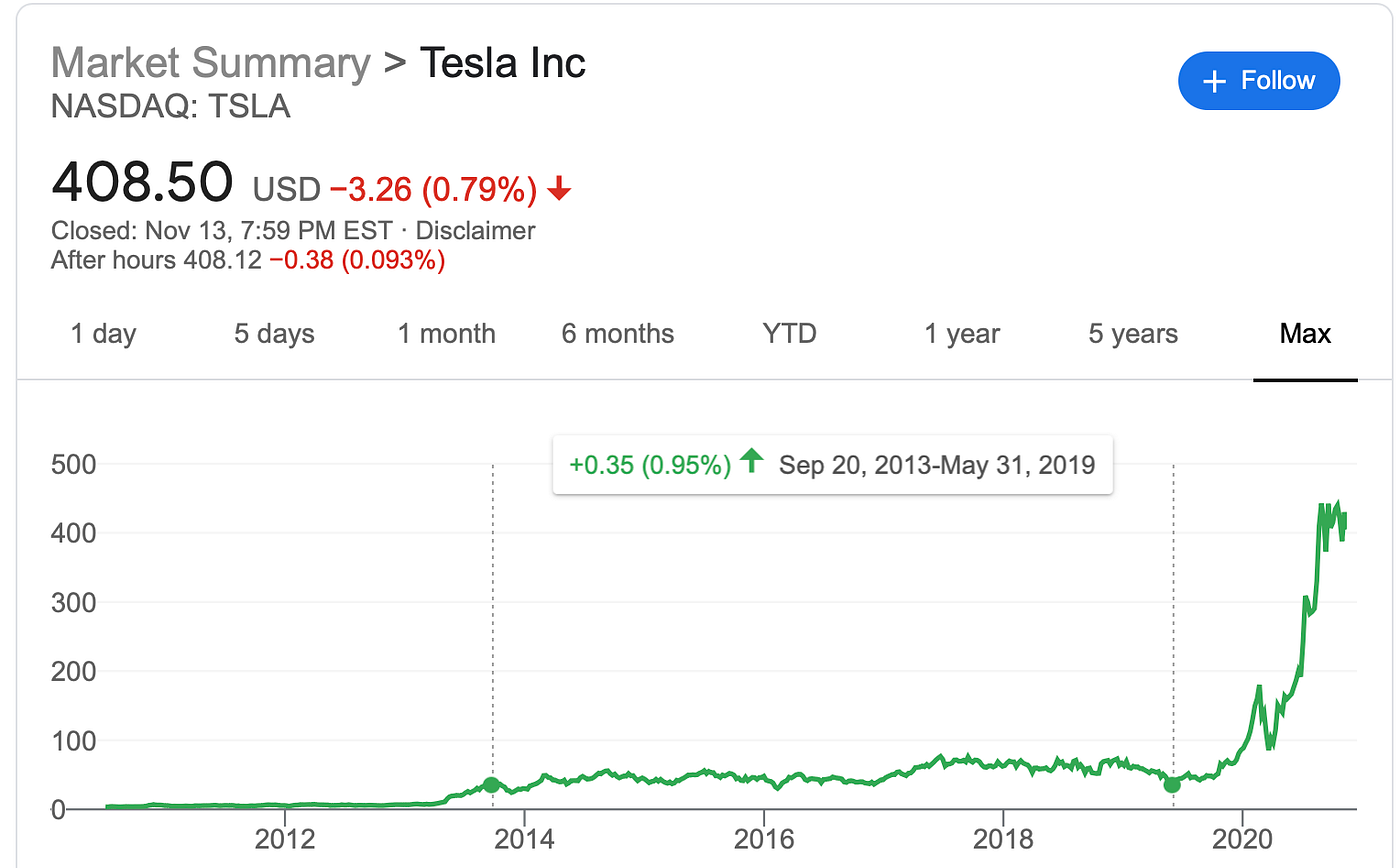Select the 1 day tab

tap(103, 333)
